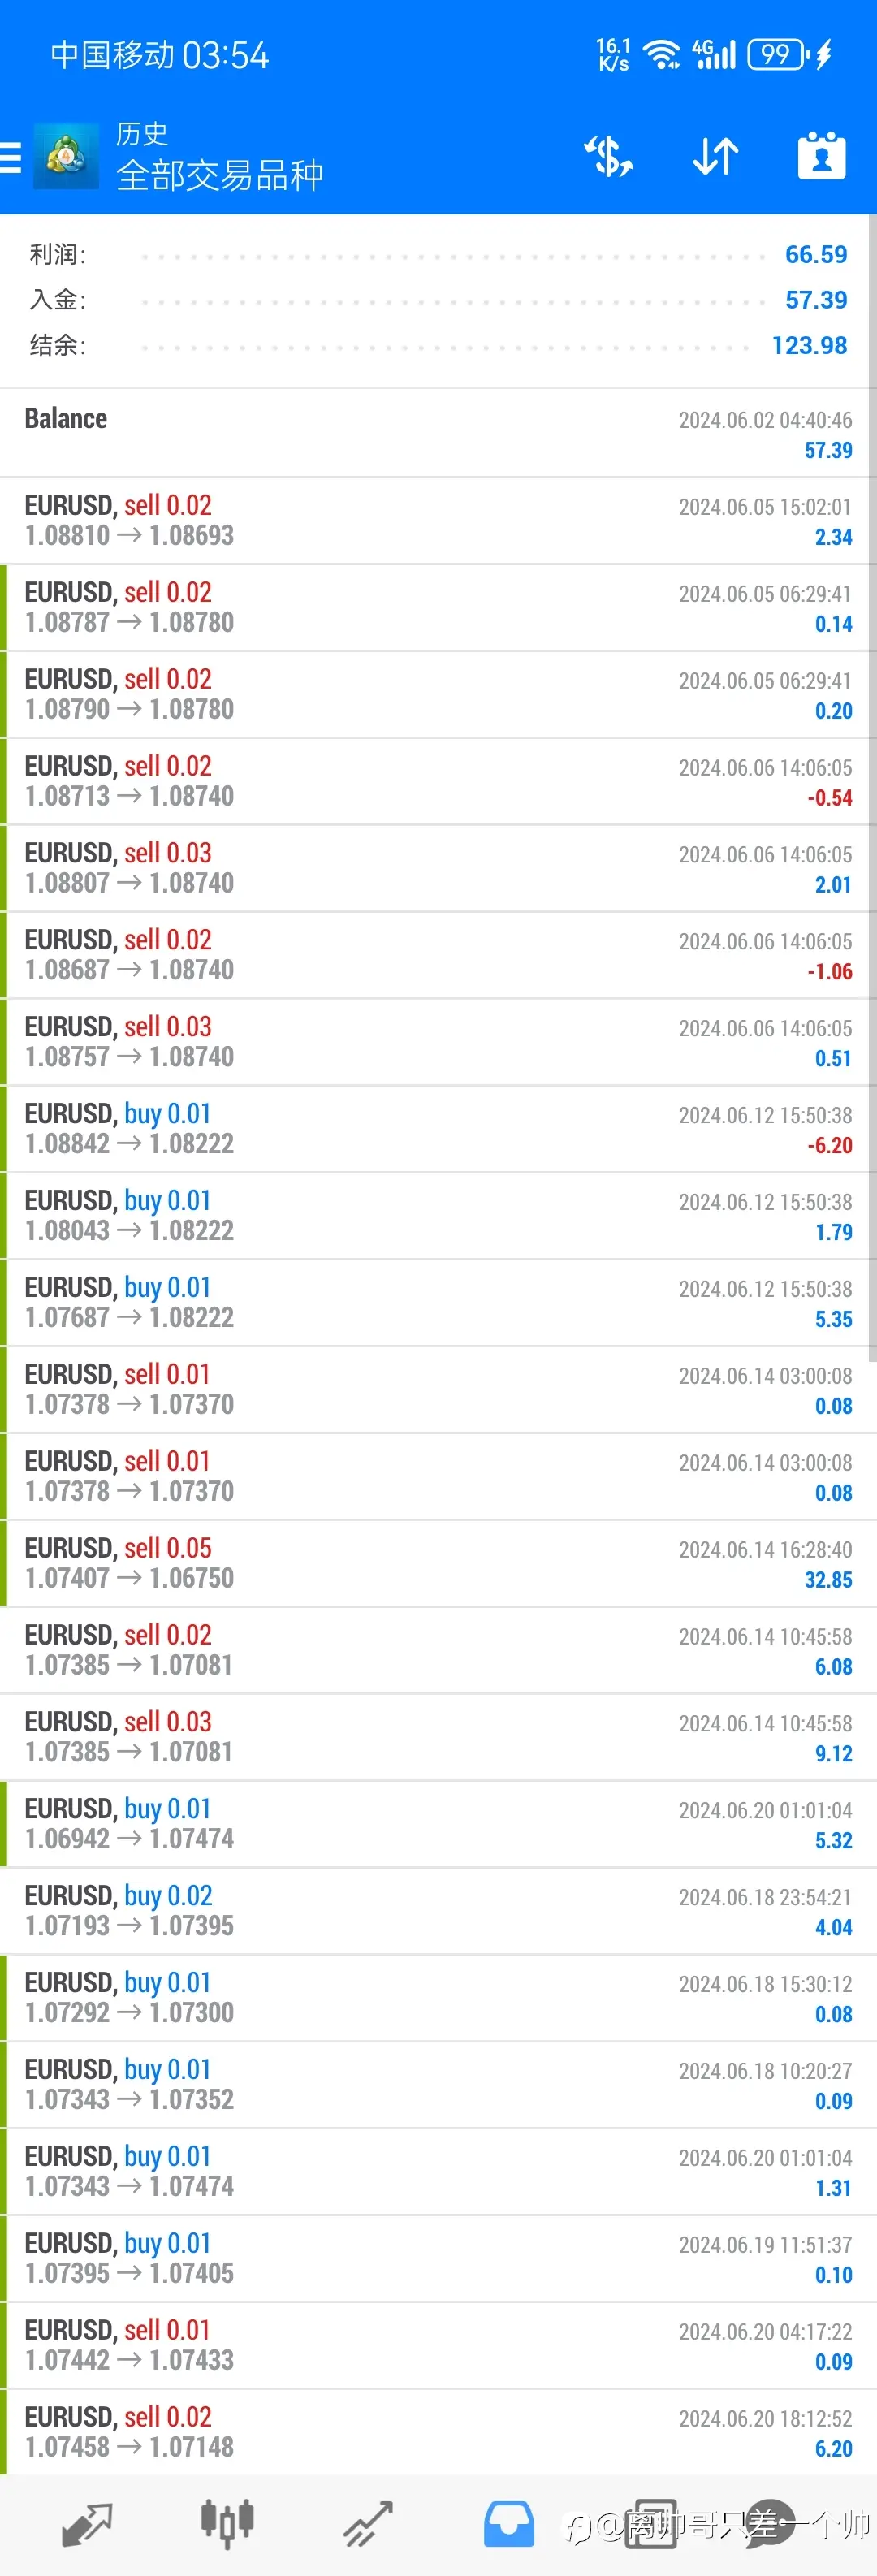Viewport: 877px width, 2576px height.
Task: Tap the profit total 66.59
Action: click(816, 254)
